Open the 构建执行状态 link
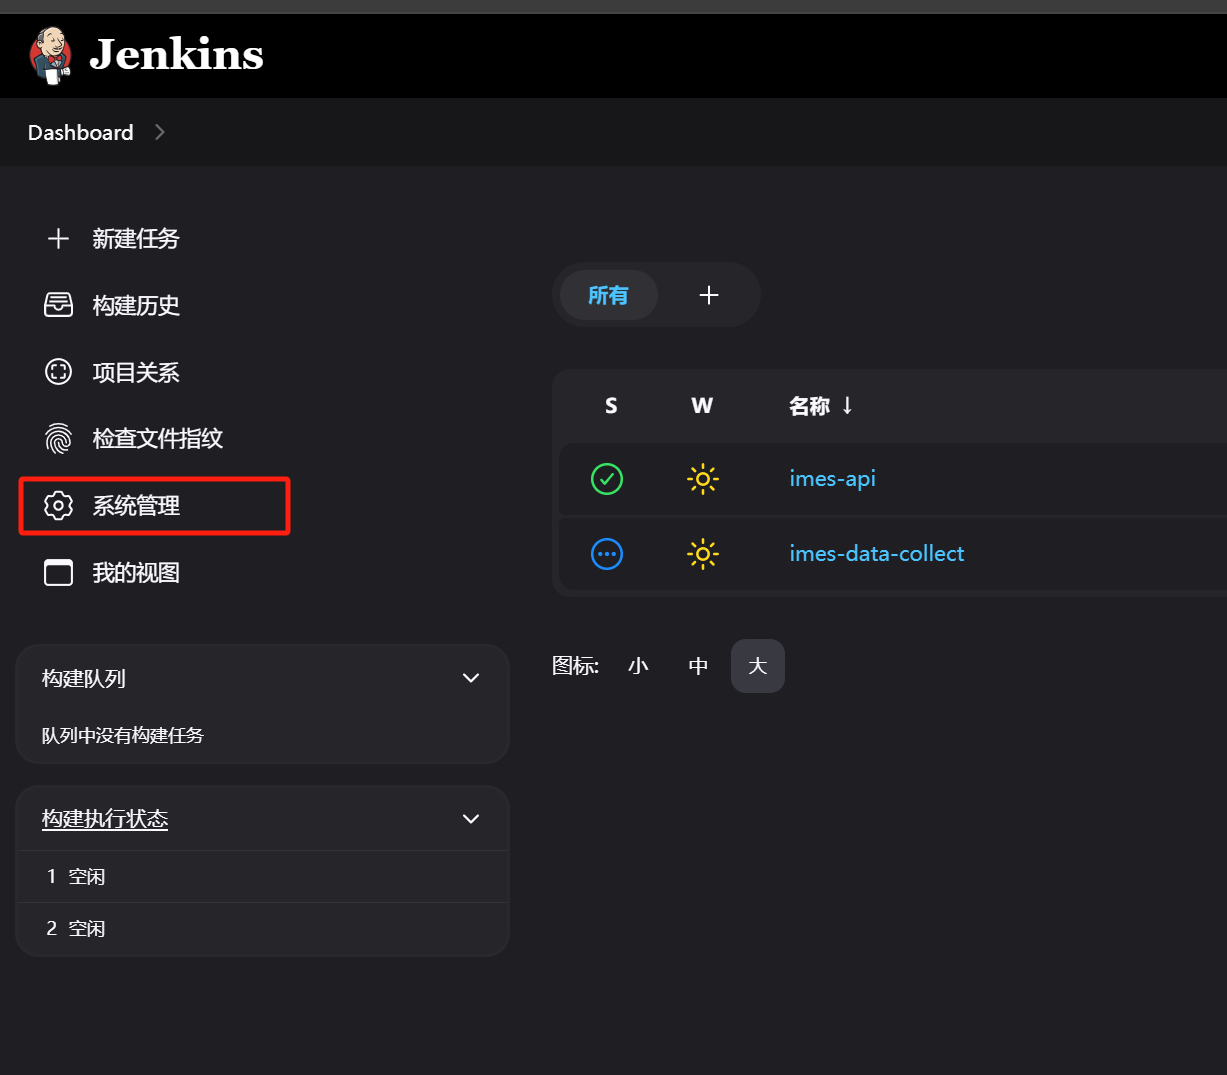 coord(105,819)
